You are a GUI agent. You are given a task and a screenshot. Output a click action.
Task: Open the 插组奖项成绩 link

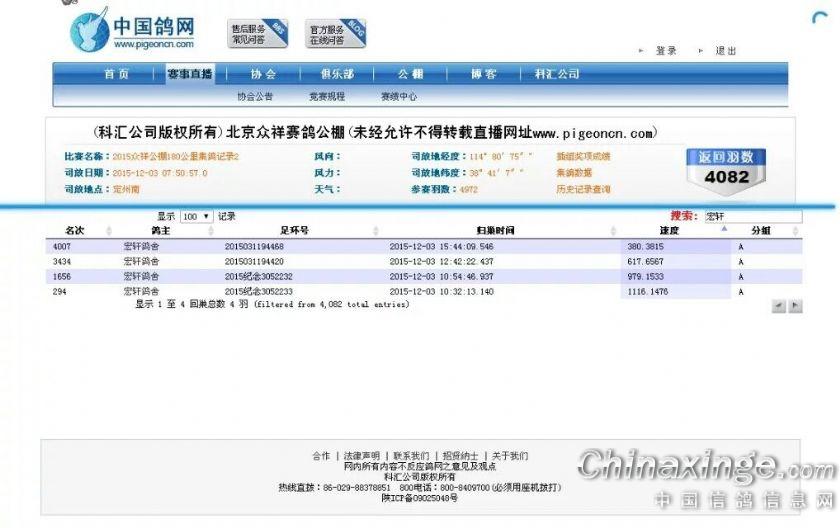coord(583,156)
